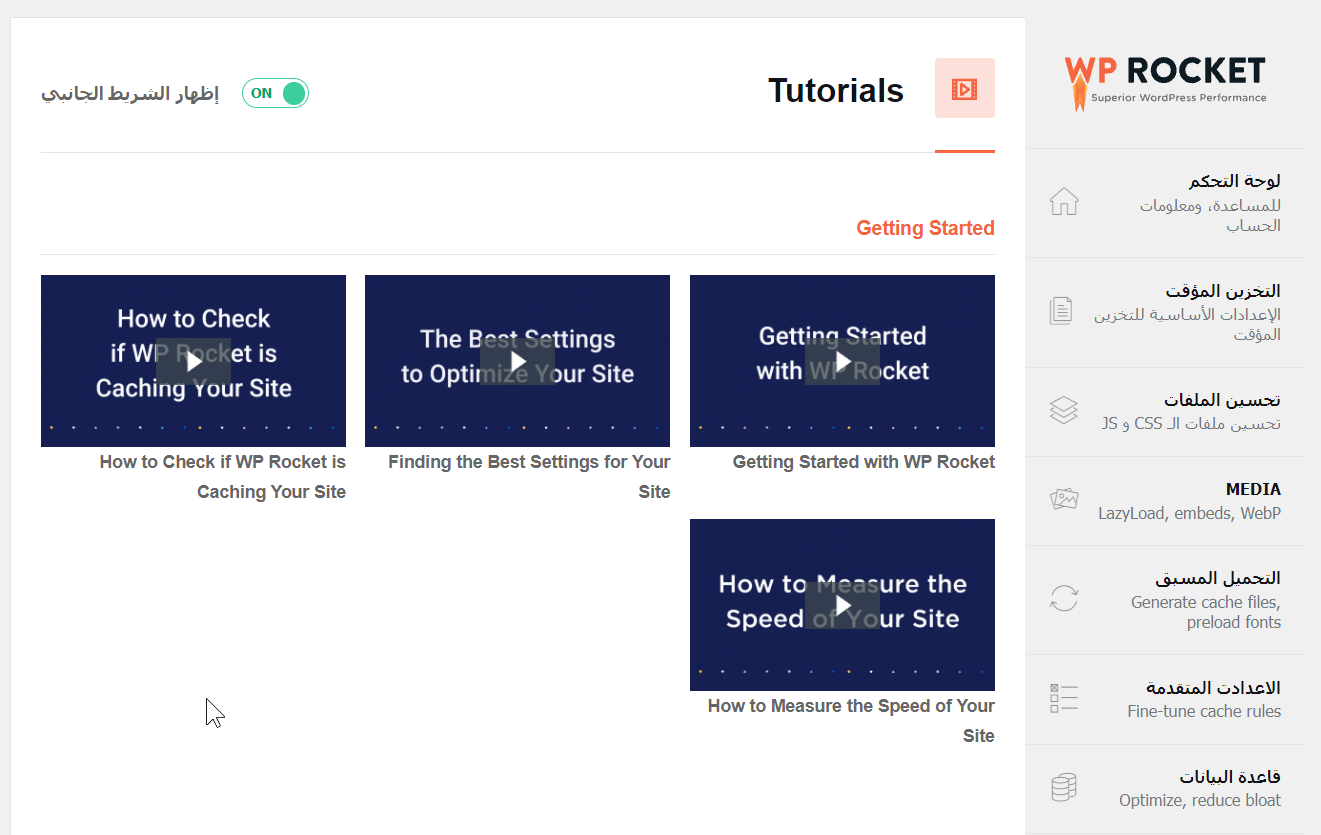Select التحميل المسبق preload menu item
Image resolution: width=1321 pixels, height=835 pixels.
1166,600
